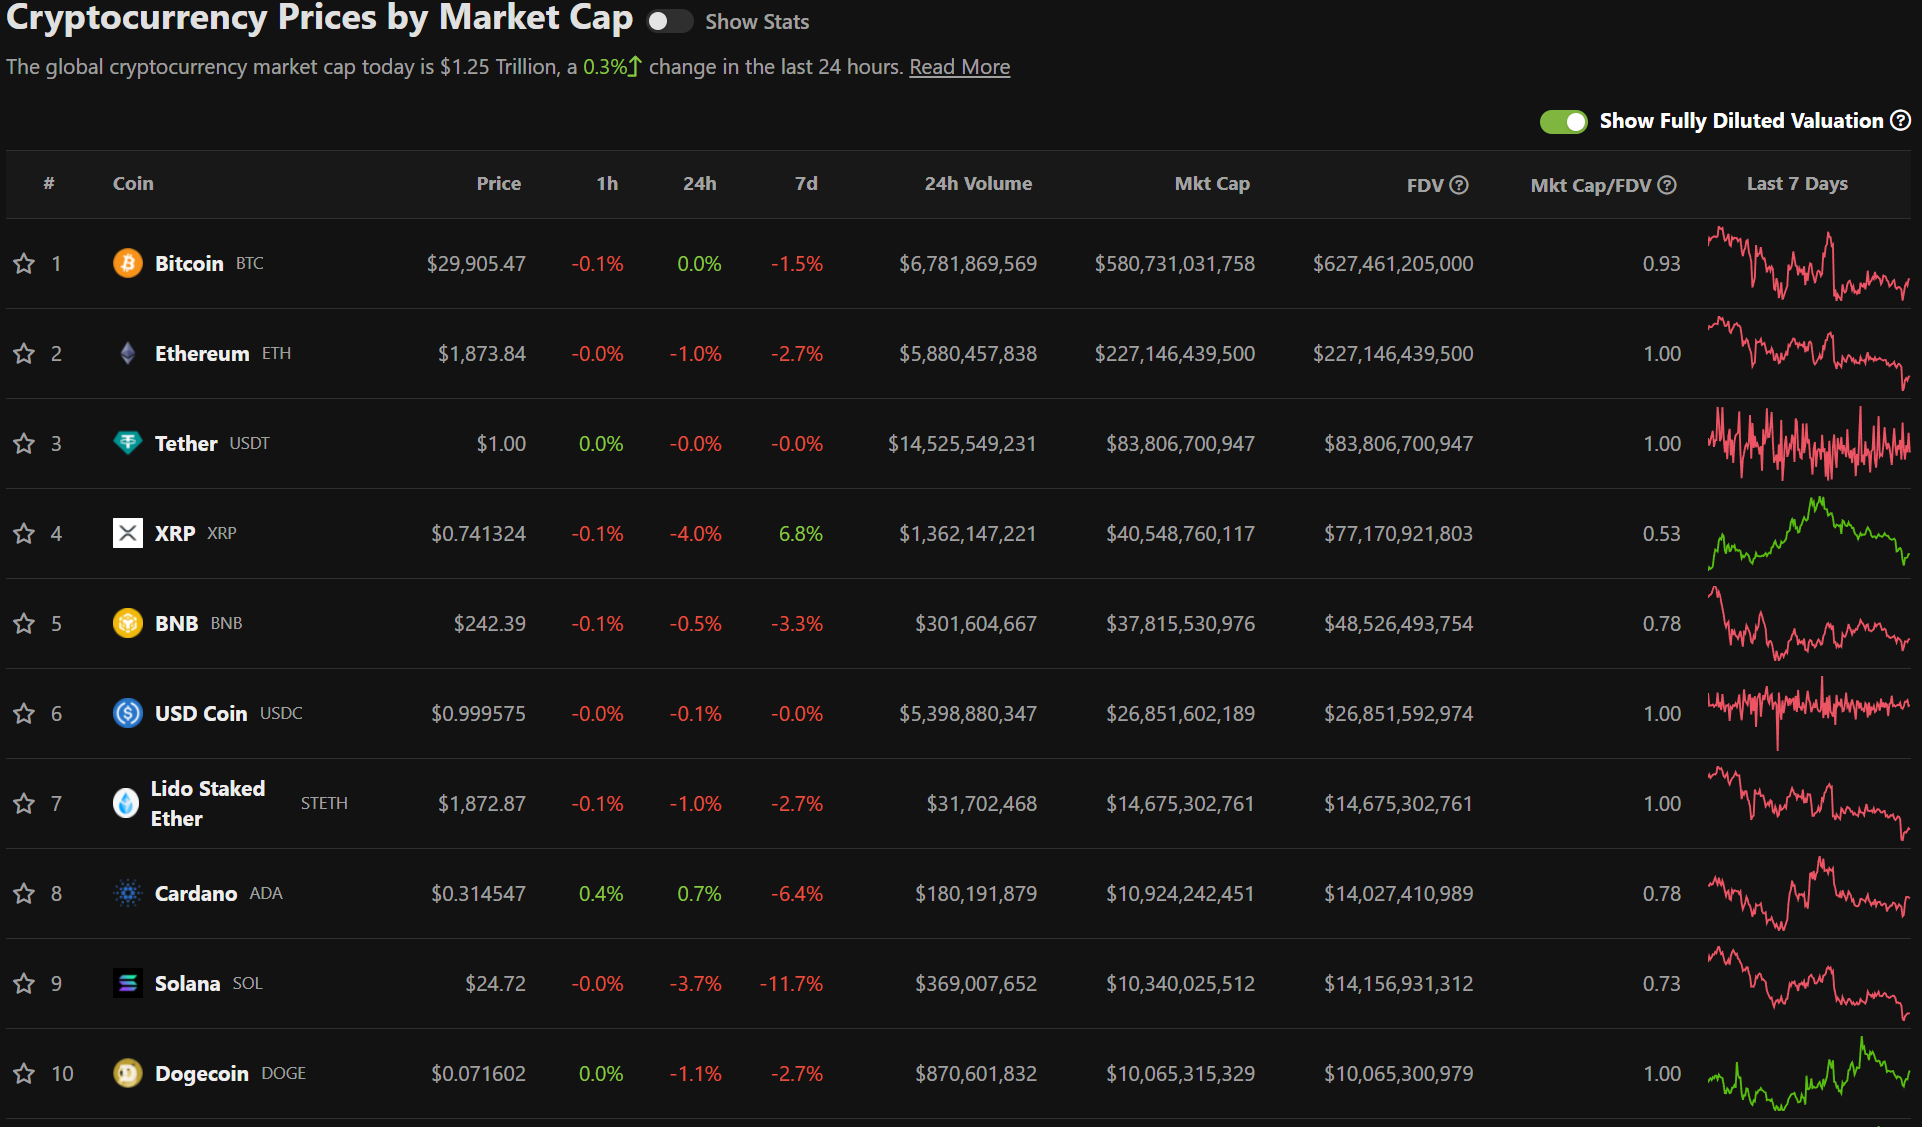1922x1127 pixels.
Task: Click XRP's green 7-day sparkline chart
Action: [1808, 534]
